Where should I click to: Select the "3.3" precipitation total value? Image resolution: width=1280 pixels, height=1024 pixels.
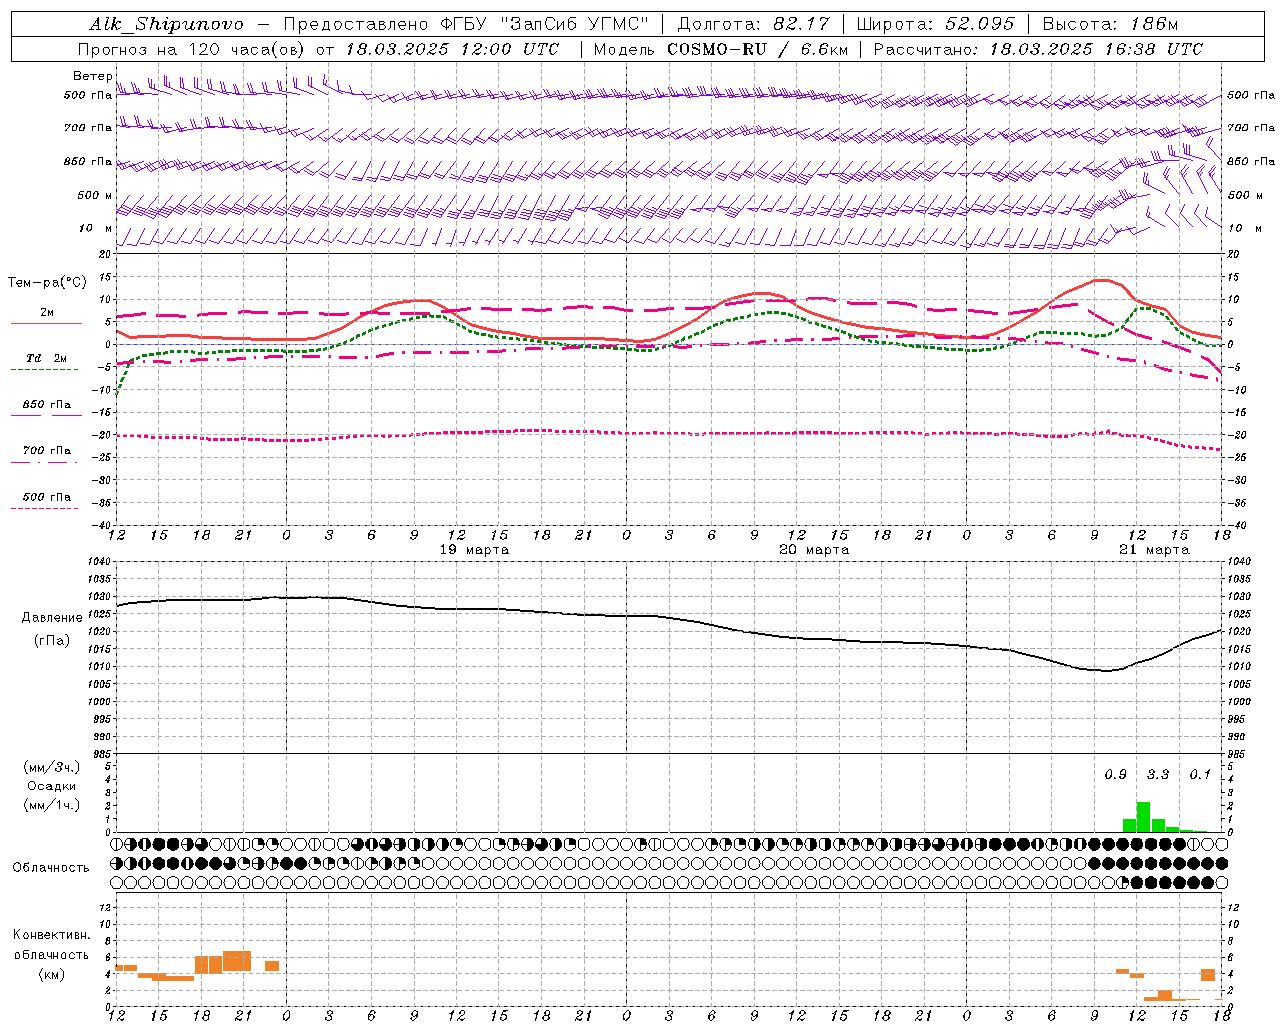click(x=1157, y=775)
